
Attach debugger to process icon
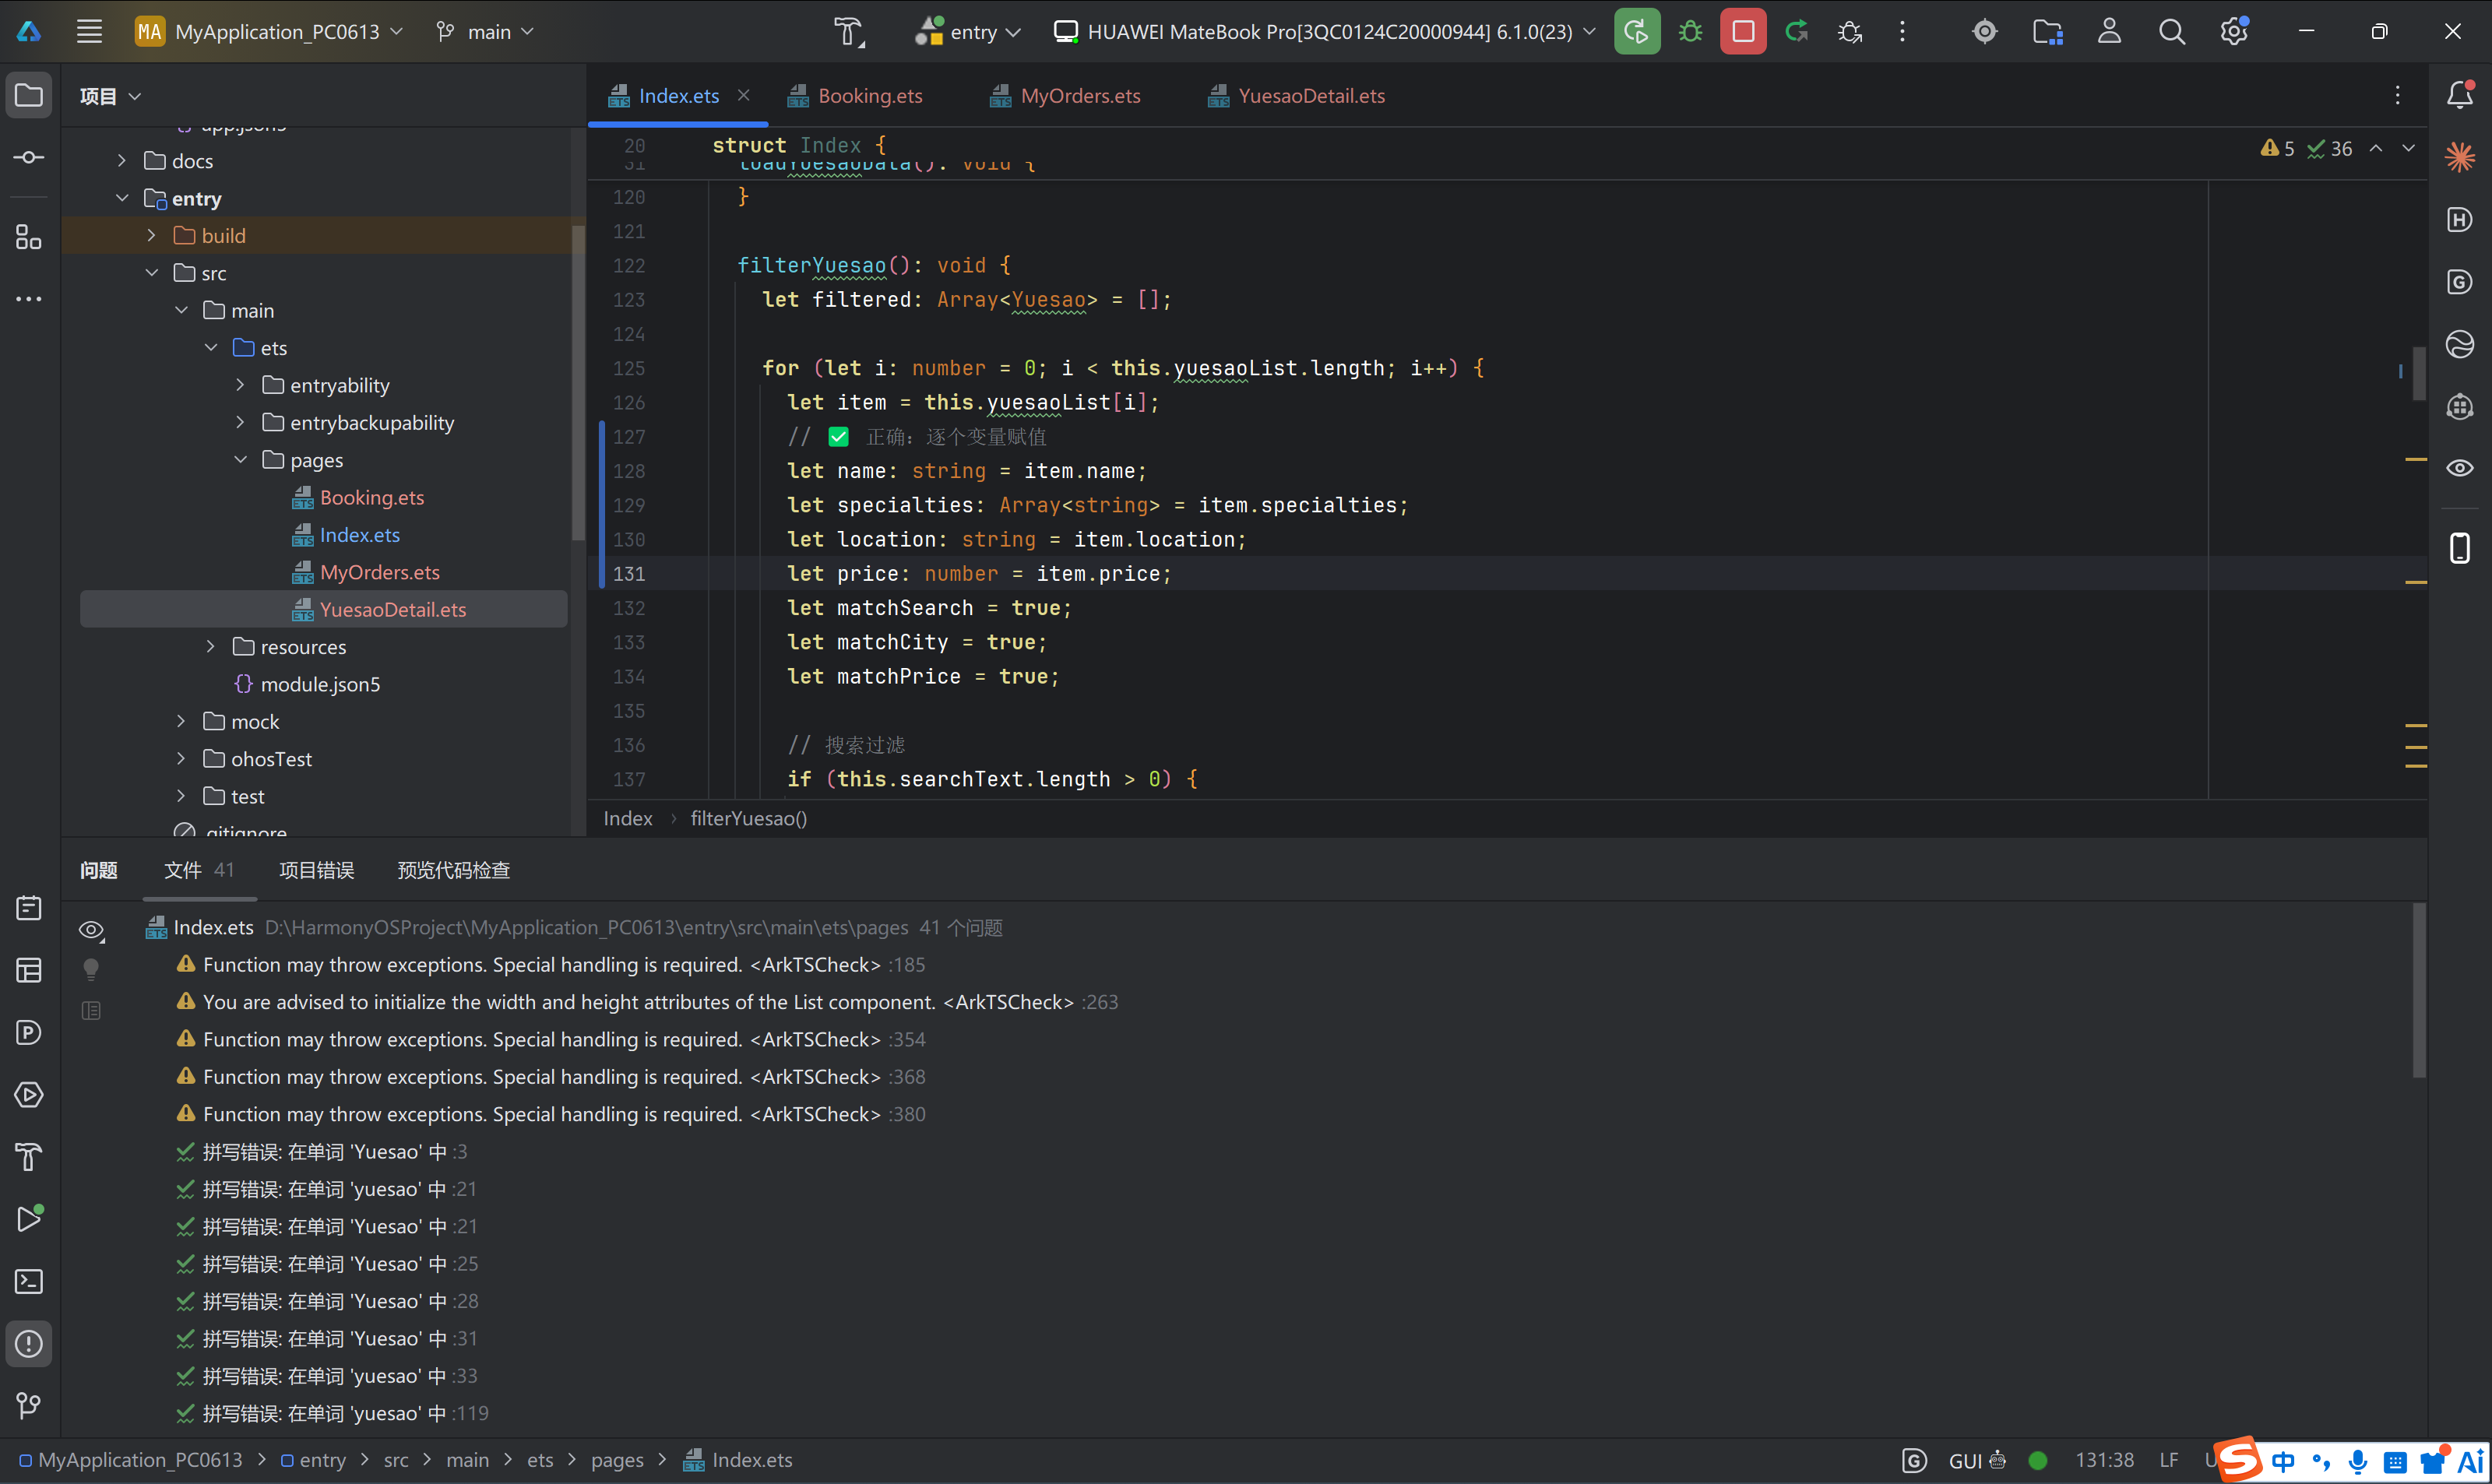[1849, 31]
